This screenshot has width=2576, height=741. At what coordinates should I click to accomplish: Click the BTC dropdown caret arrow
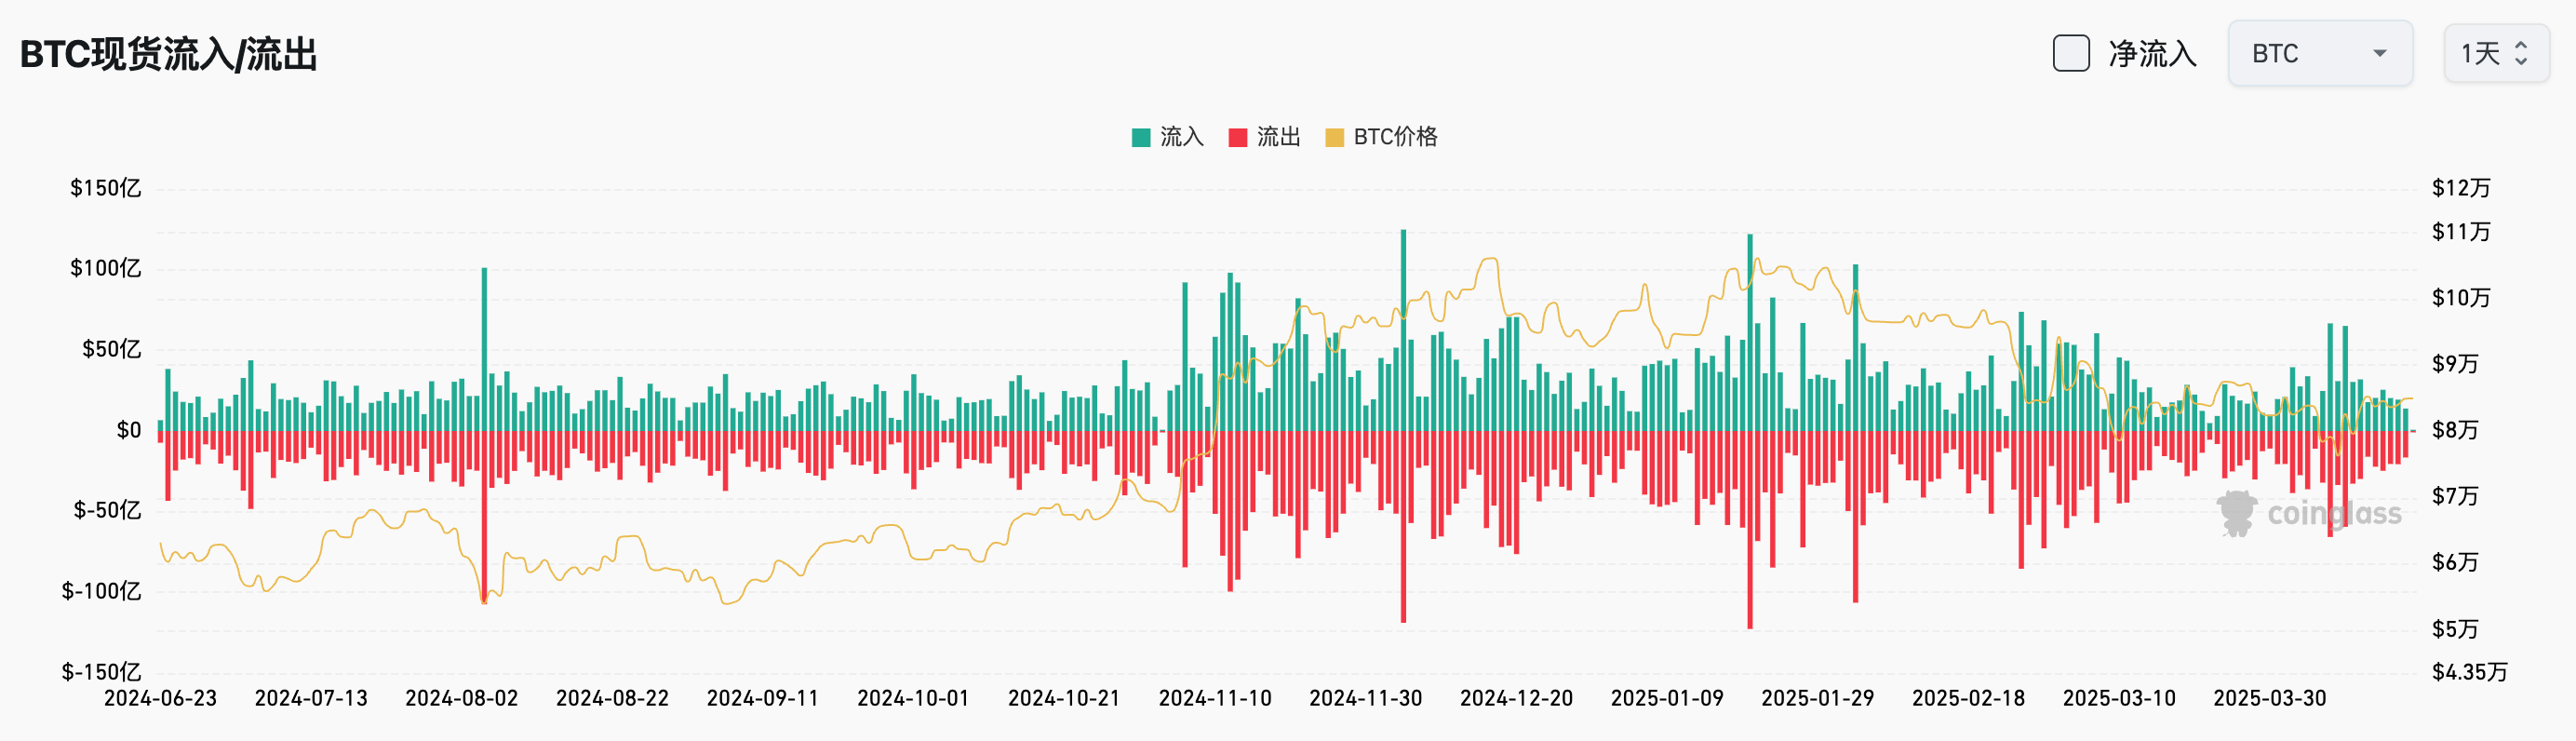click(2380, 53)
